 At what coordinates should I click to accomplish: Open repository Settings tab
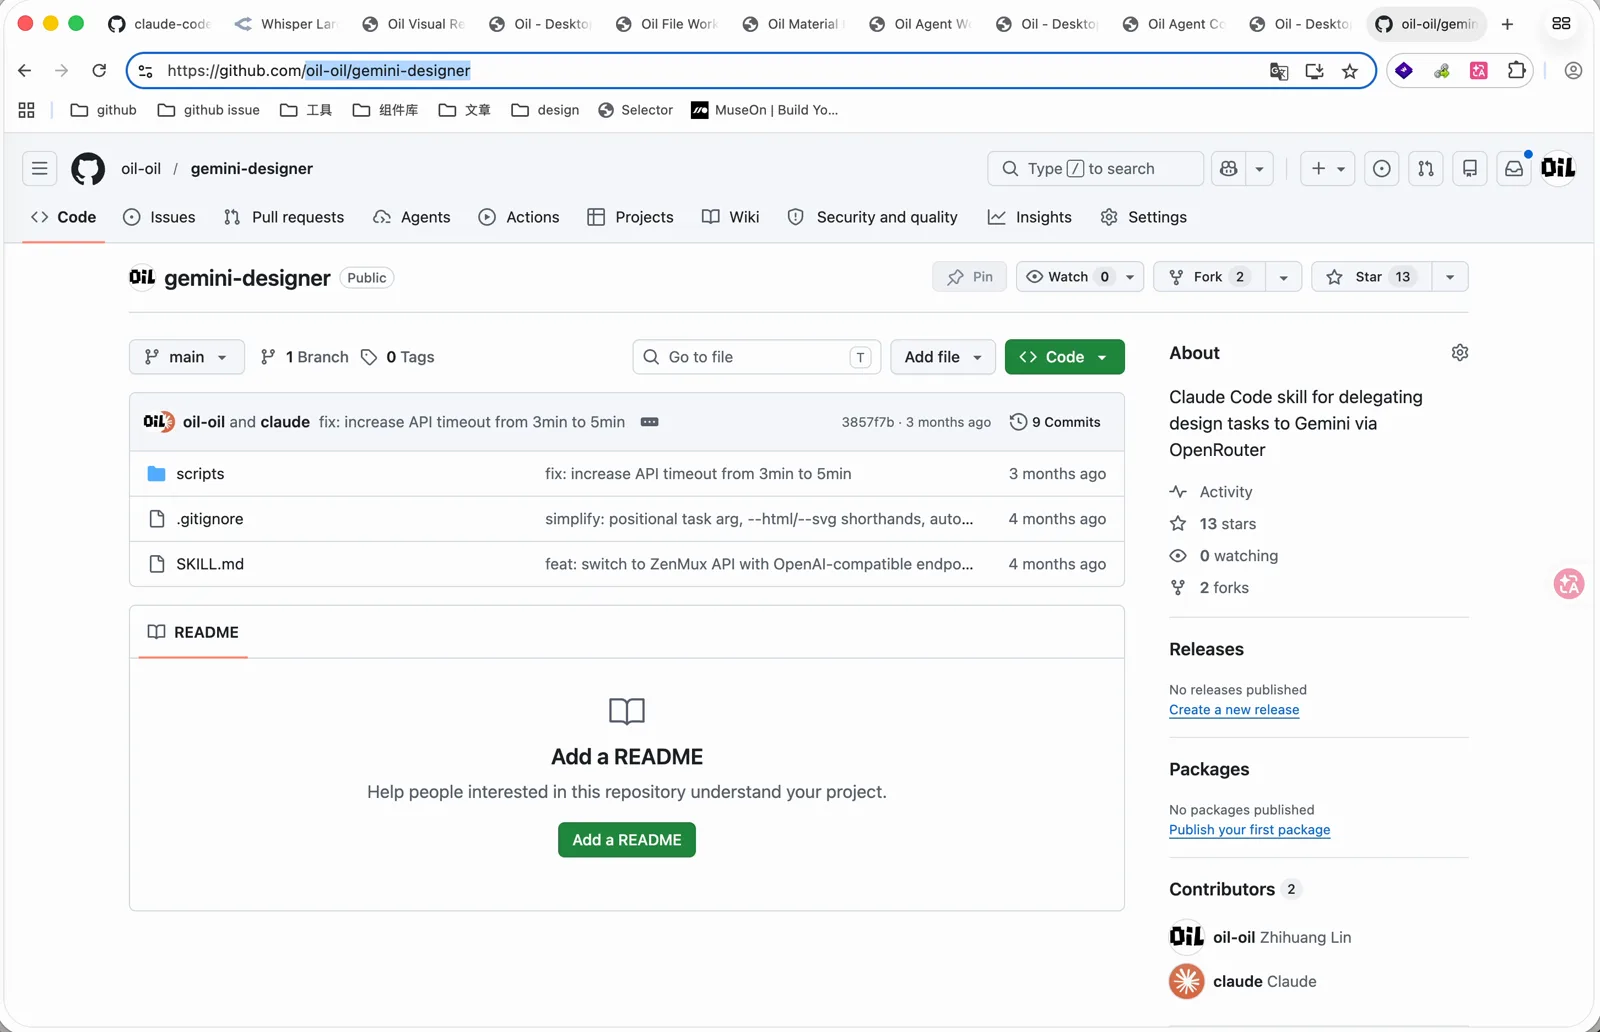(x=1143, y=217)
